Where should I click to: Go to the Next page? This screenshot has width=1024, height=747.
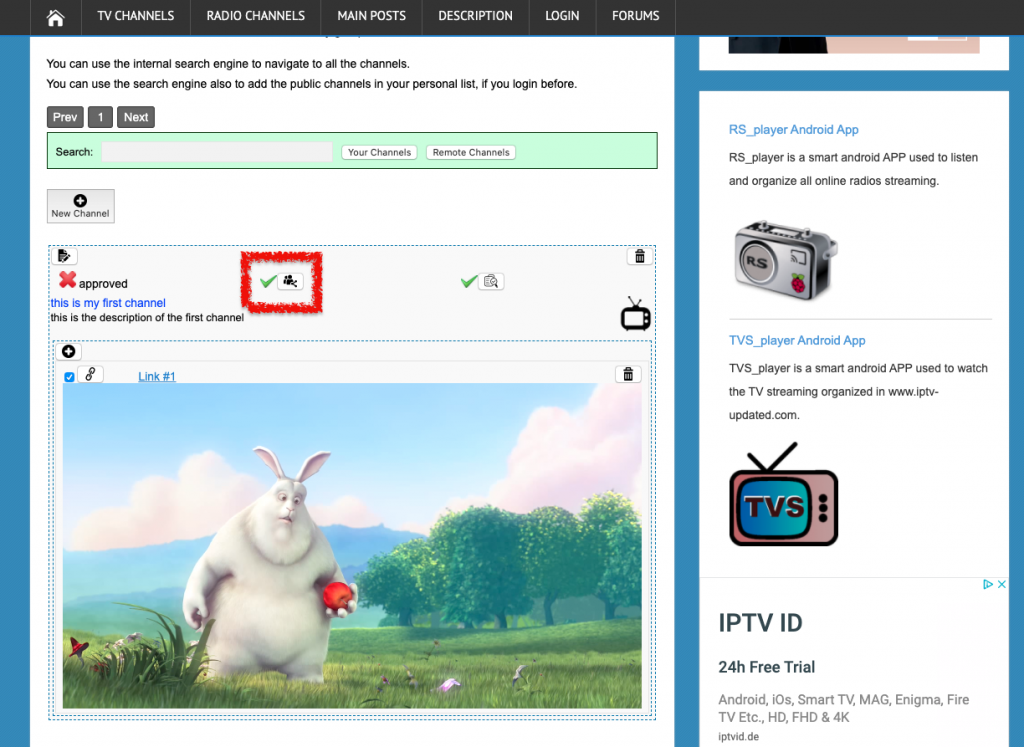click(136, 117)
